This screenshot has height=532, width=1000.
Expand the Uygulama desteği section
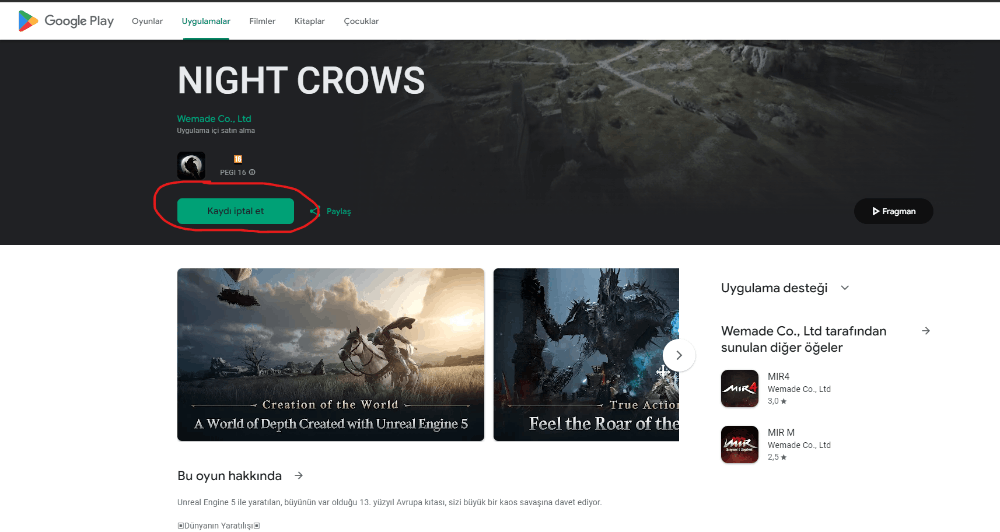[x=845, y=288]
